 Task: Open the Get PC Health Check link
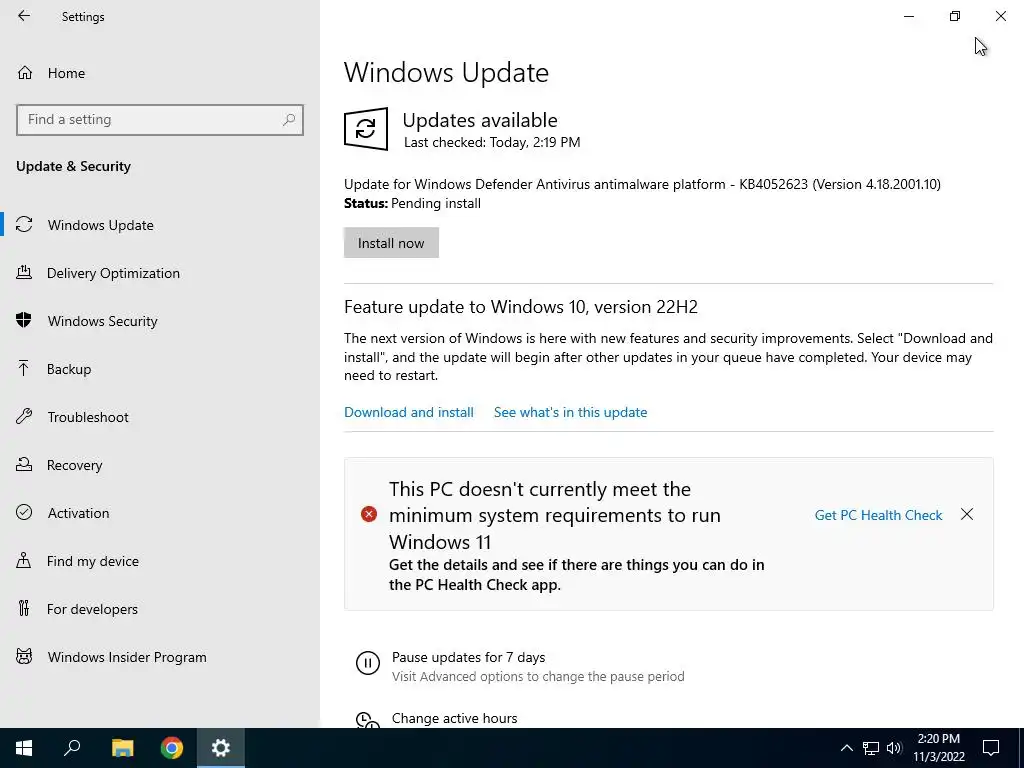[878, 515]
